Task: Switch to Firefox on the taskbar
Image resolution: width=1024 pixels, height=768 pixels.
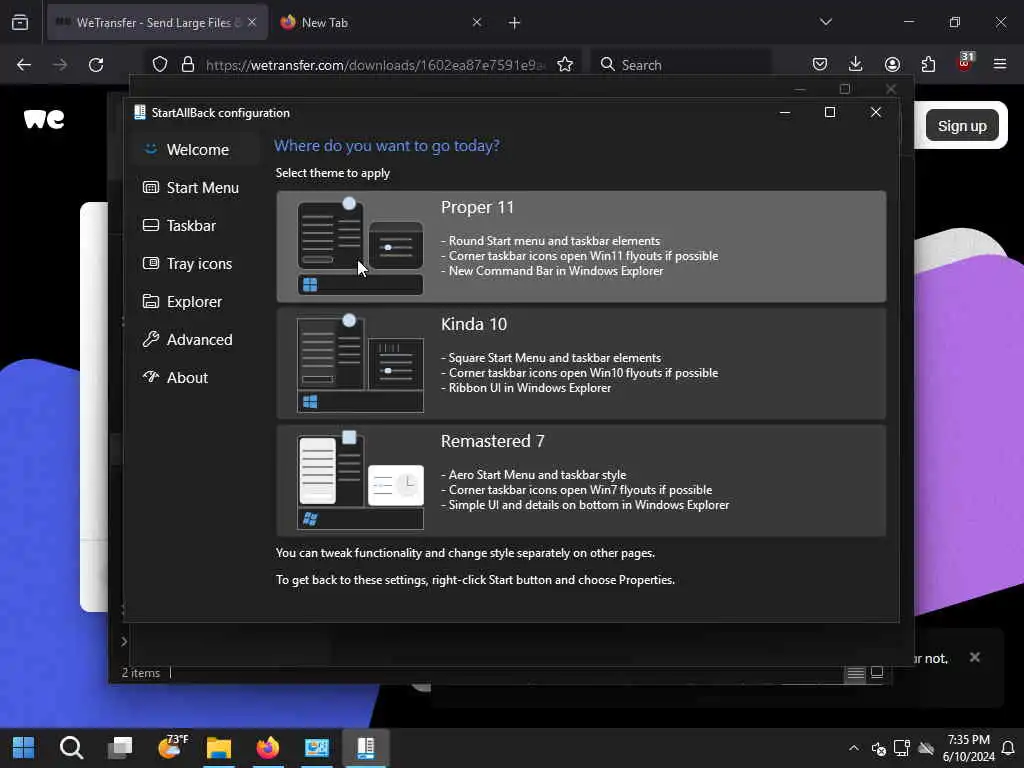Action: point(268,748)
